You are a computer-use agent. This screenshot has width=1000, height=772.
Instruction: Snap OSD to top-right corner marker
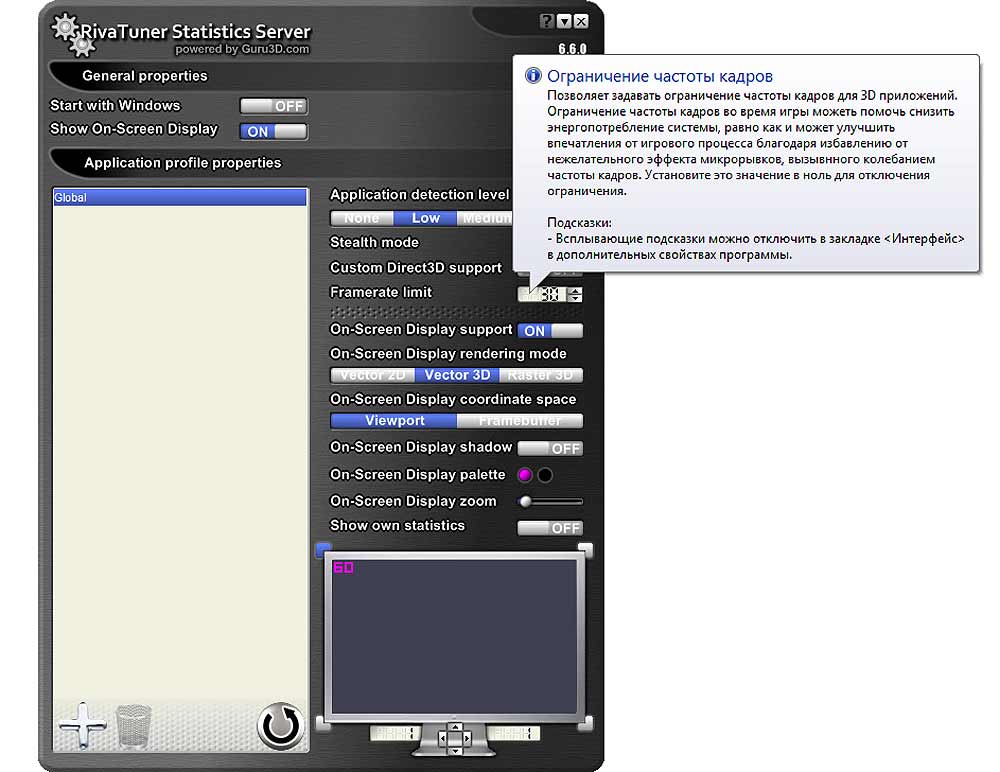click(585, 549)
